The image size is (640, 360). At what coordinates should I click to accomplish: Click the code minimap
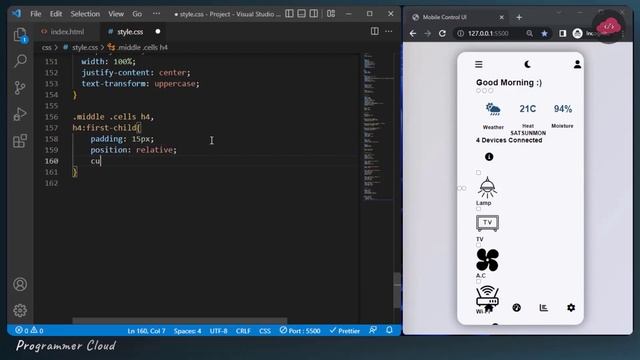pos(378,127)
